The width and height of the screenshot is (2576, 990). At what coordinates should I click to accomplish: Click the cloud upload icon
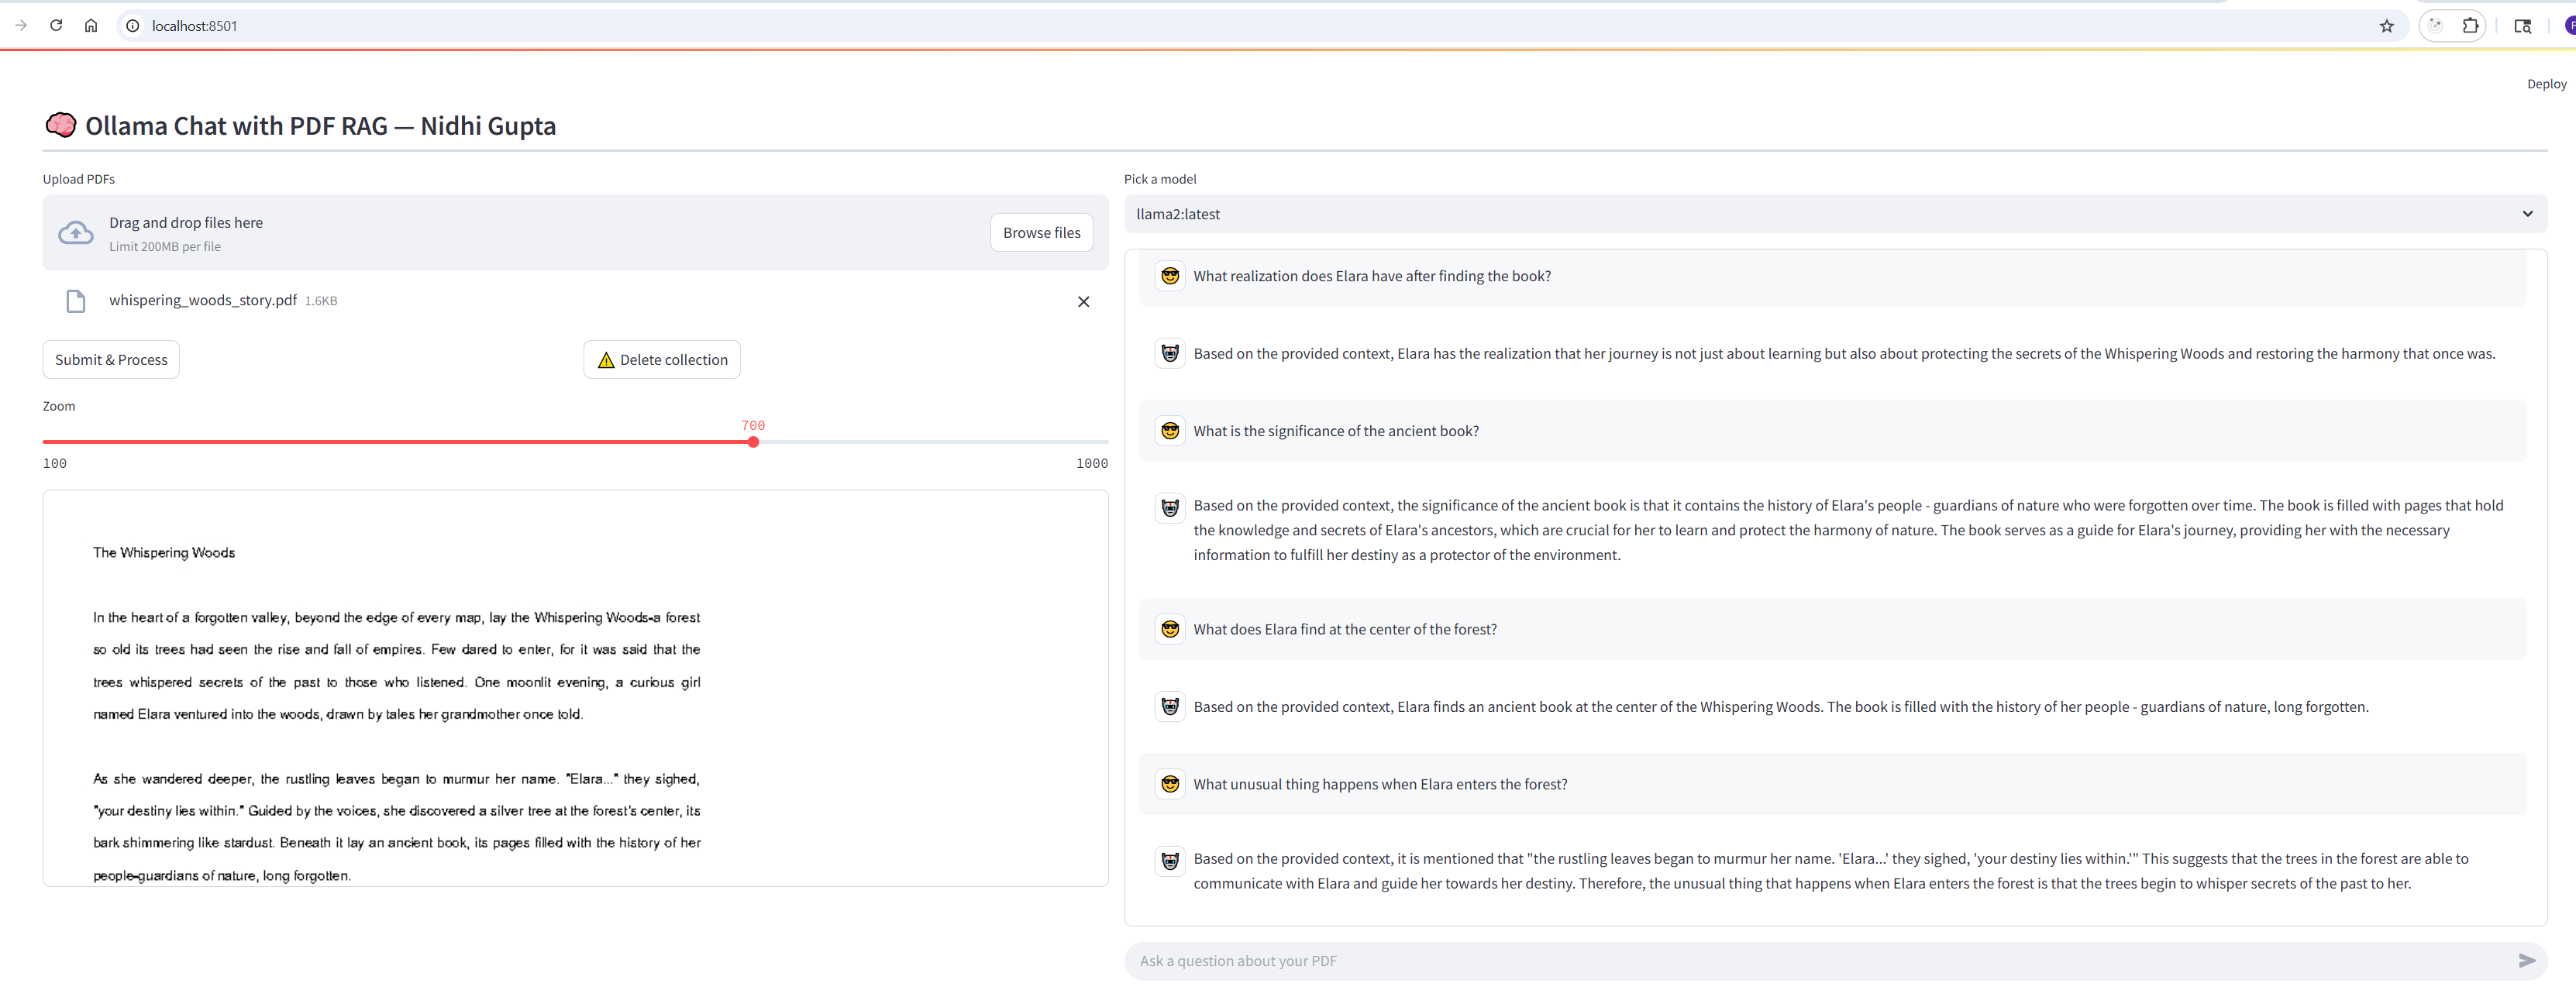[76, 233]
